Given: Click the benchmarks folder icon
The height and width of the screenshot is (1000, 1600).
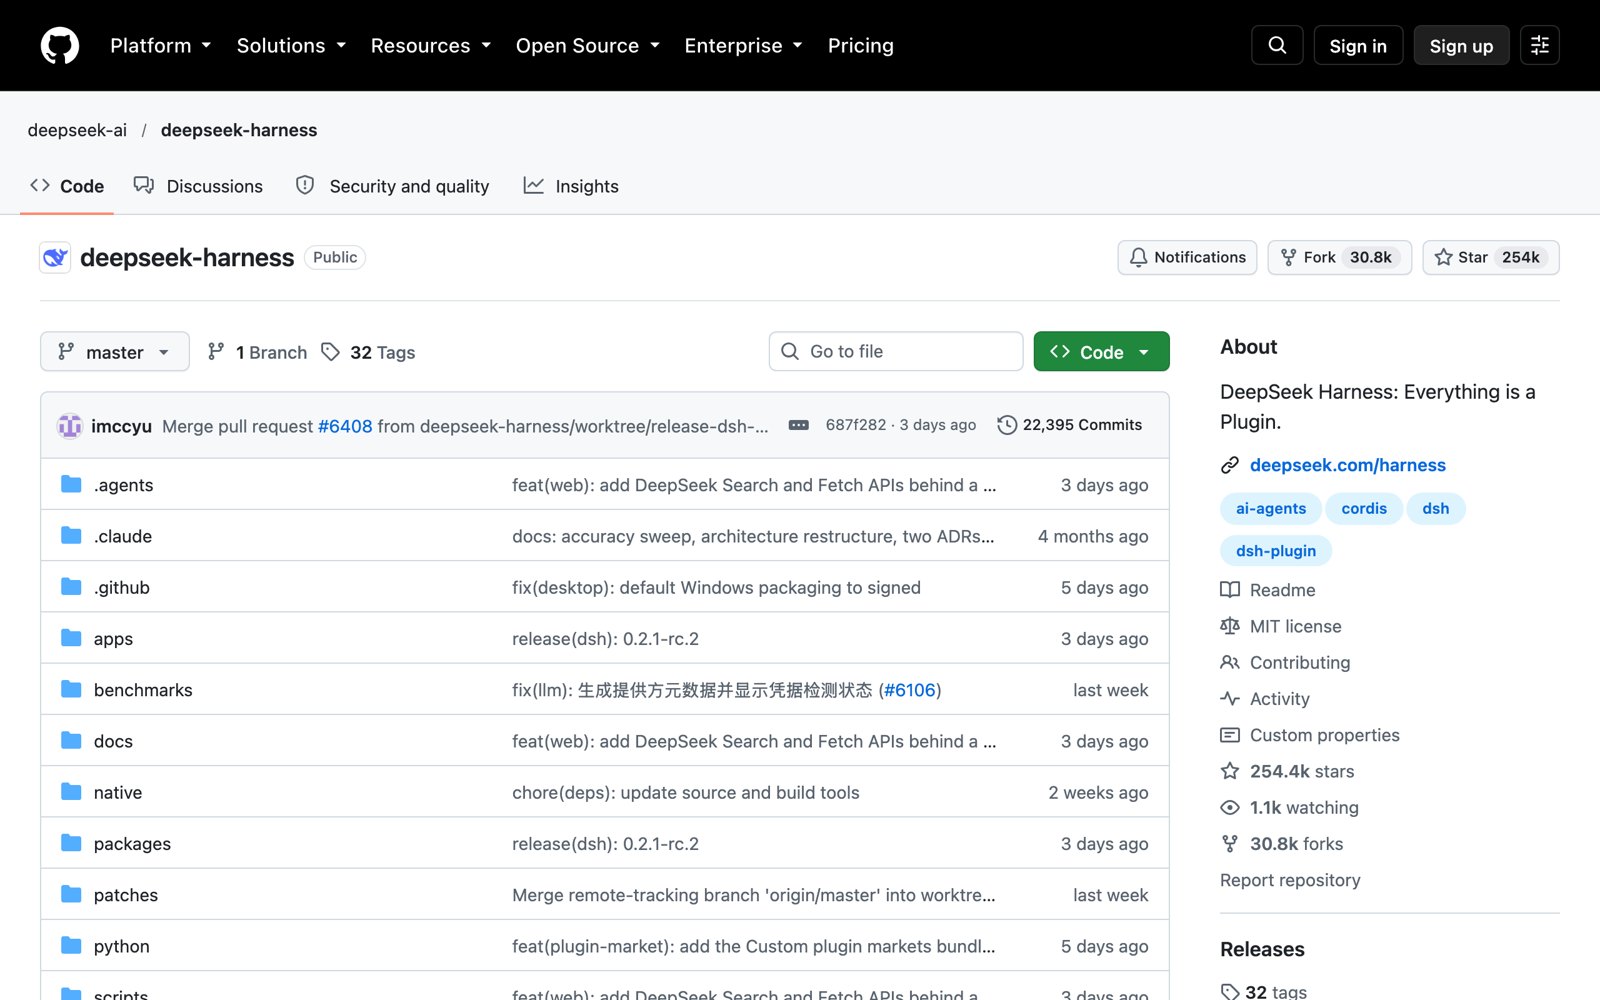Looking at the screenshot, I should coord(71,690).
